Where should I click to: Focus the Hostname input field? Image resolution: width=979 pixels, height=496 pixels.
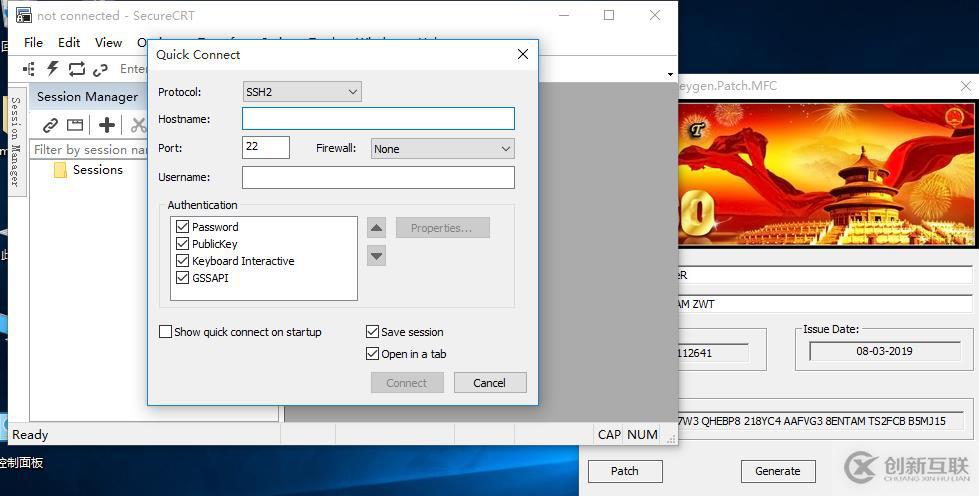coord(378,119)
